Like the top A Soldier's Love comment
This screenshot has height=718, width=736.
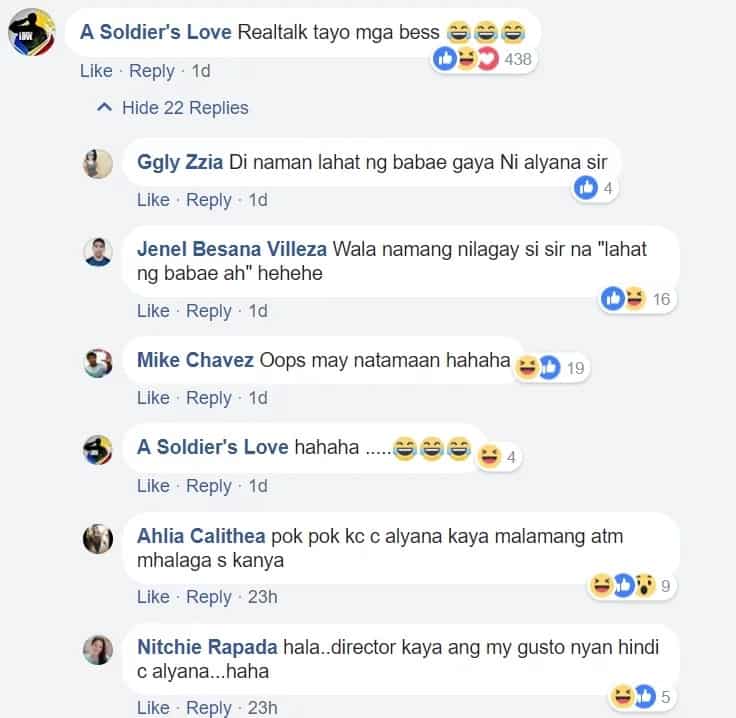(x=96, y=71)
